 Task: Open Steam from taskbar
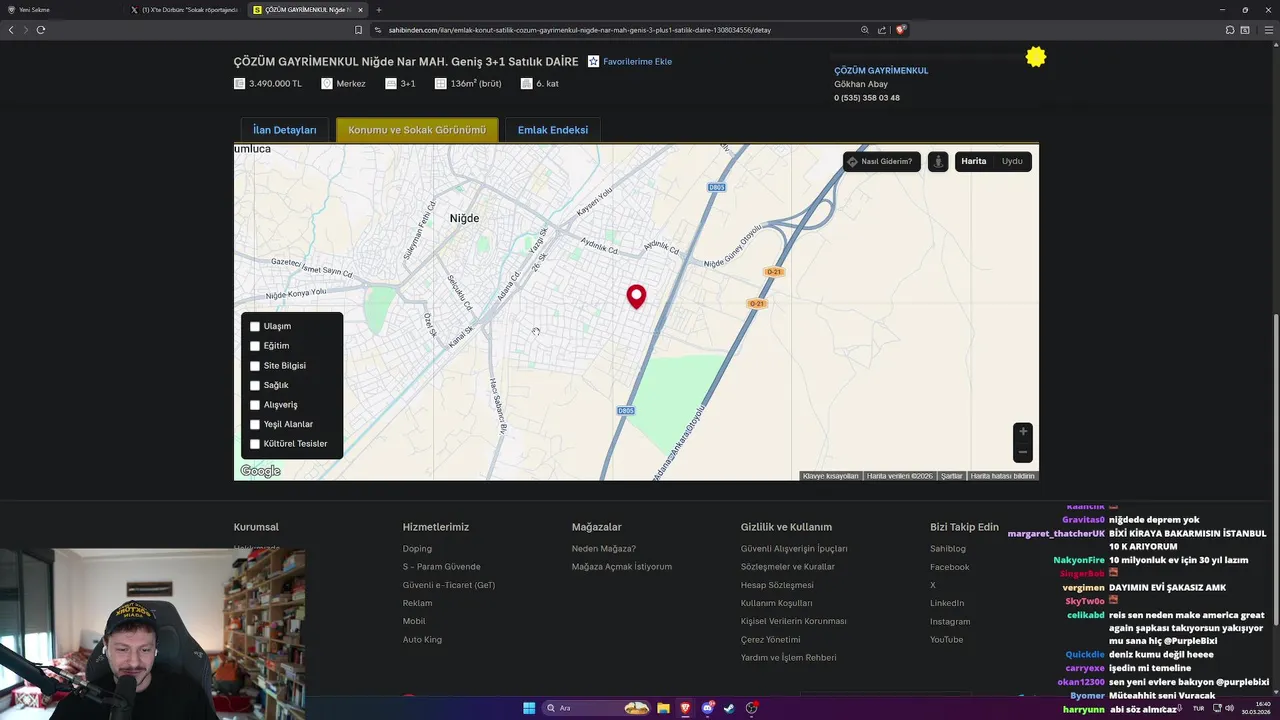[x=729, y=708]
